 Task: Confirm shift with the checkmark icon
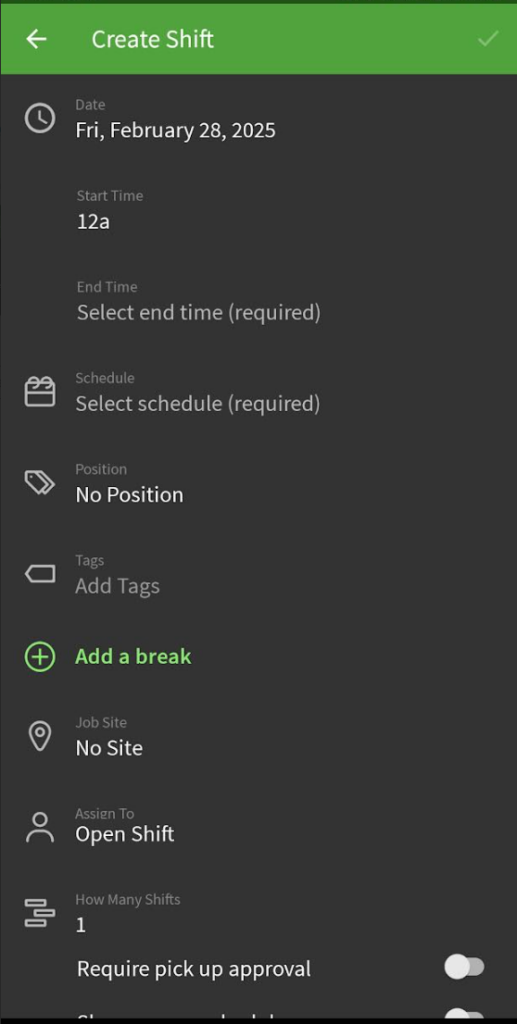(x=488, y=39)
